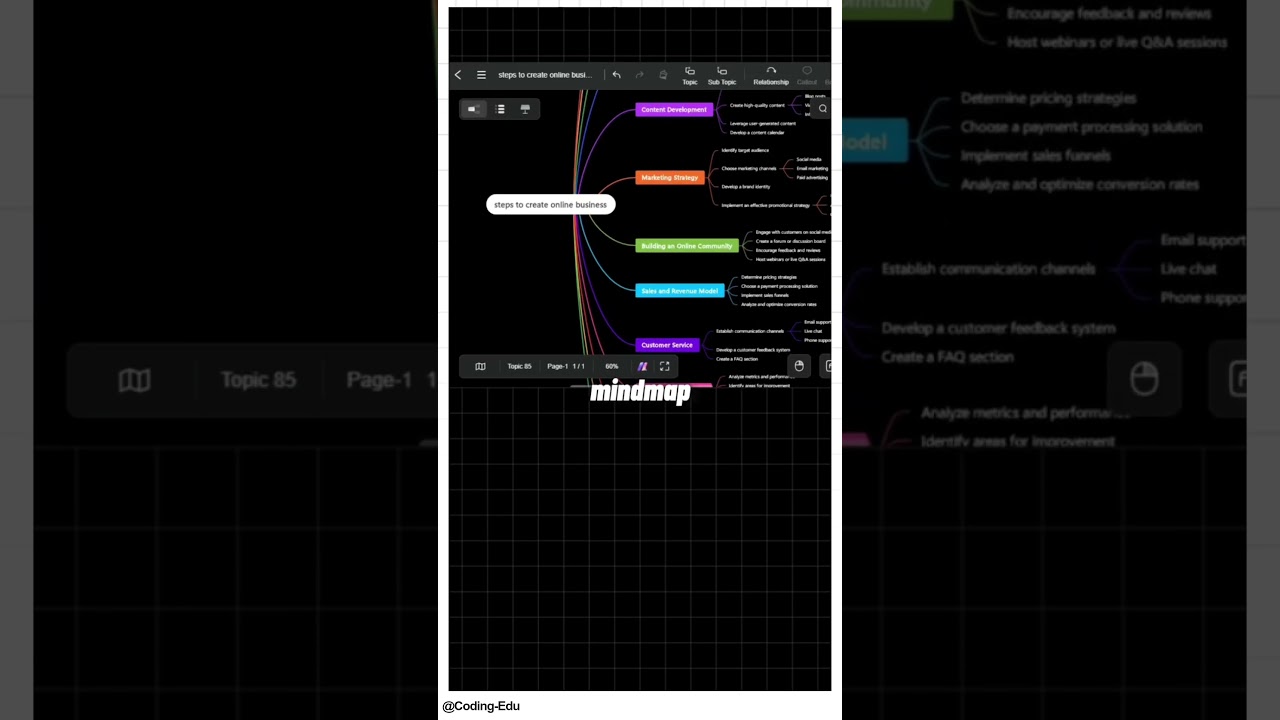Select the central node 'steps to create online business'
This screenshot has width=1280, height=720.
[x=550, y=204]
